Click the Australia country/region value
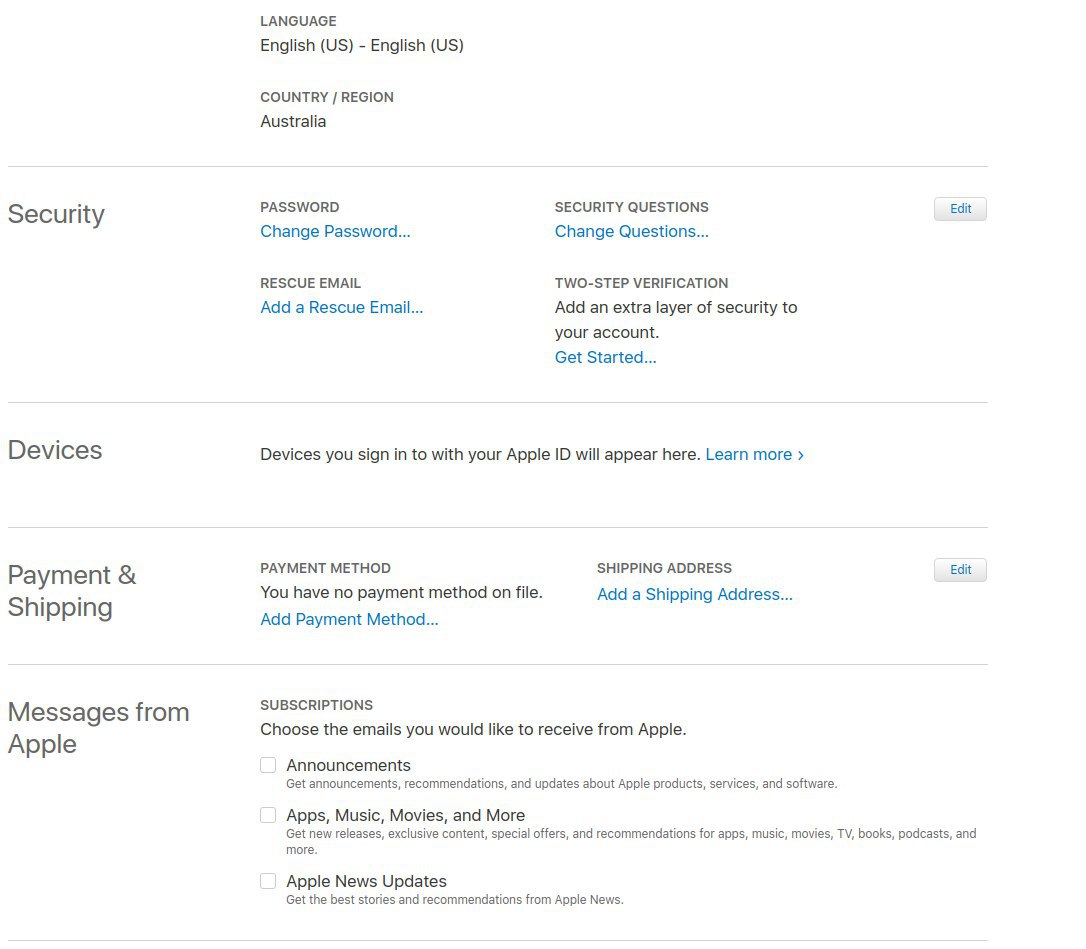 (x=293, y=121)
